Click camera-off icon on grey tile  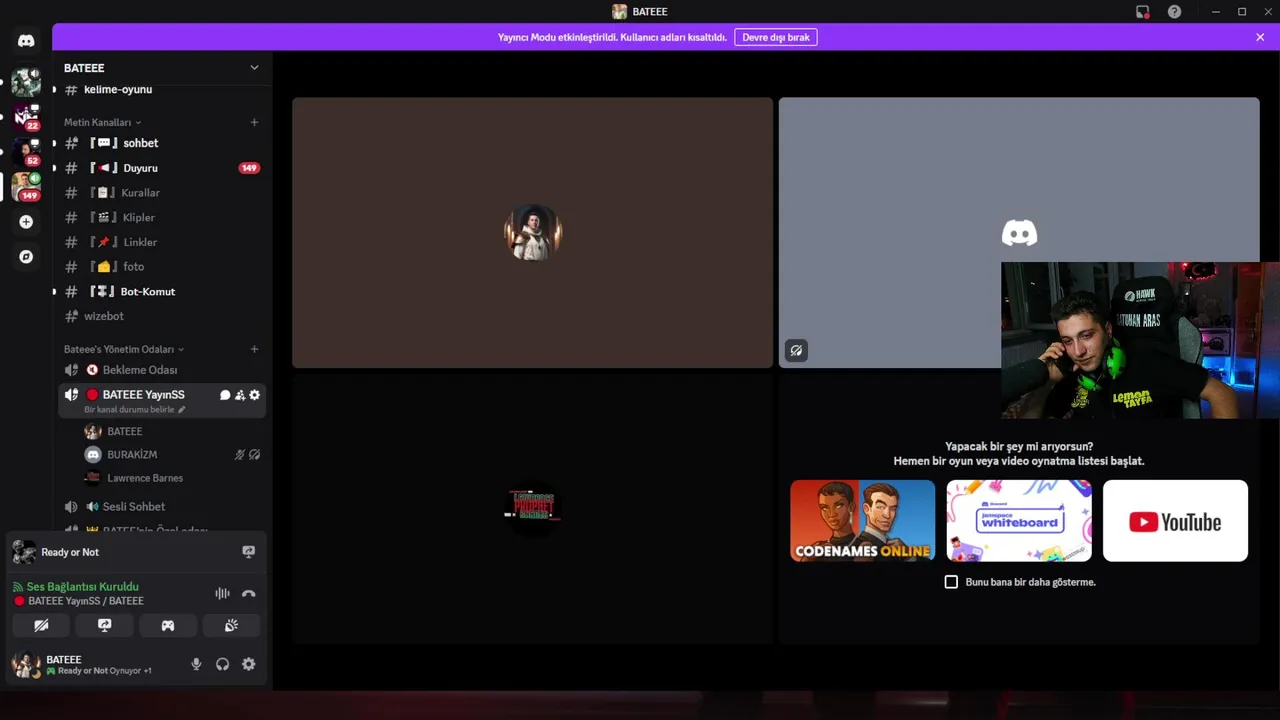[x=796, y=351]
